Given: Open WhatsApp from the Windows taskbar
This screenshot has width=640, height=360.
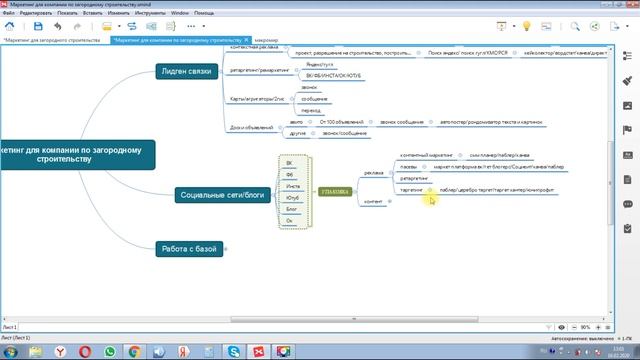Looking at the screenshot, I should point(109,351).
